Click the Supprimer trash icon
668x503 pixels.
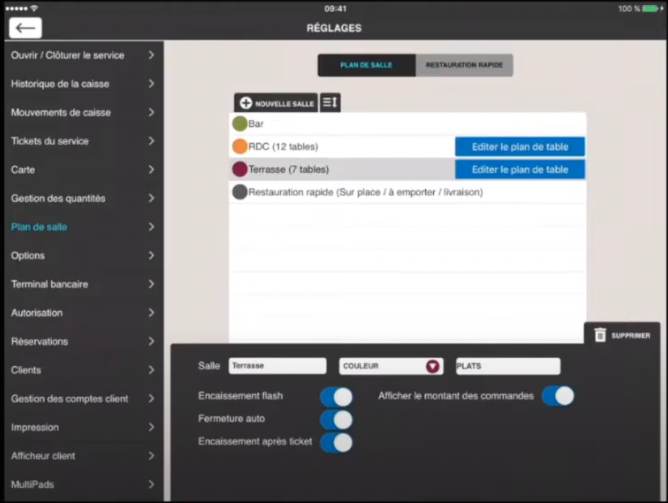600,335
